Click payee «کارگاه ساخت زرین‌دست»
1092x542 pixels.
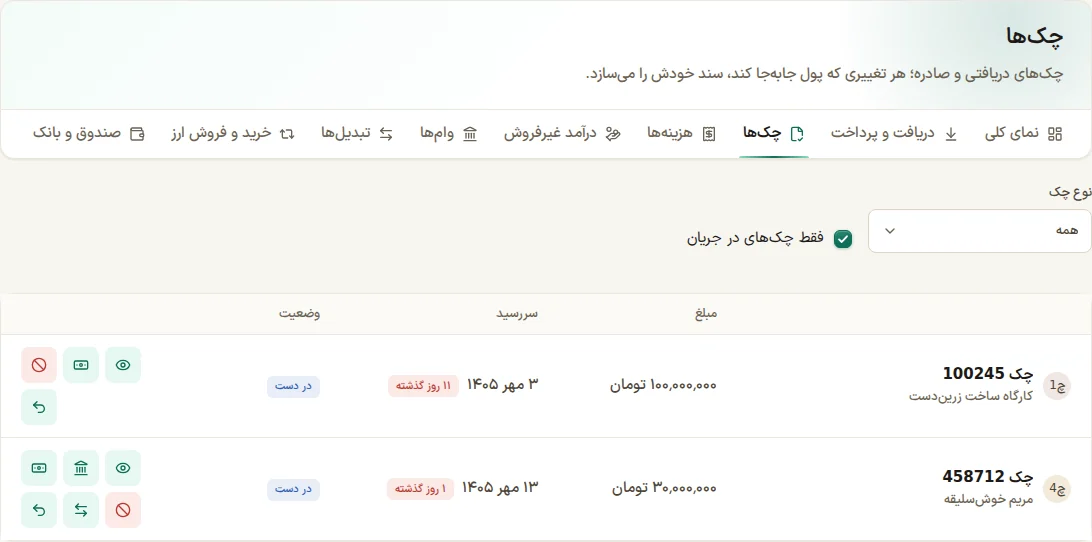coord(972,396)
